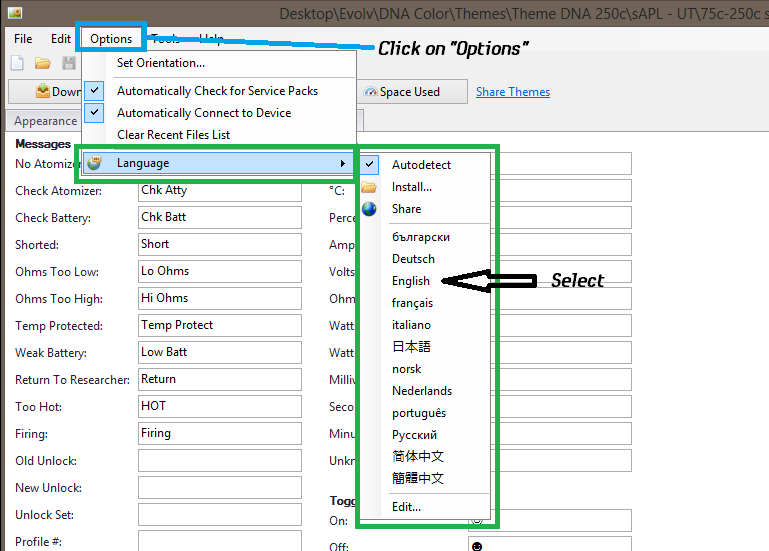Viewport: 769px width, 551px height.
Task: Select norsk language
Action: pos(407,369)
